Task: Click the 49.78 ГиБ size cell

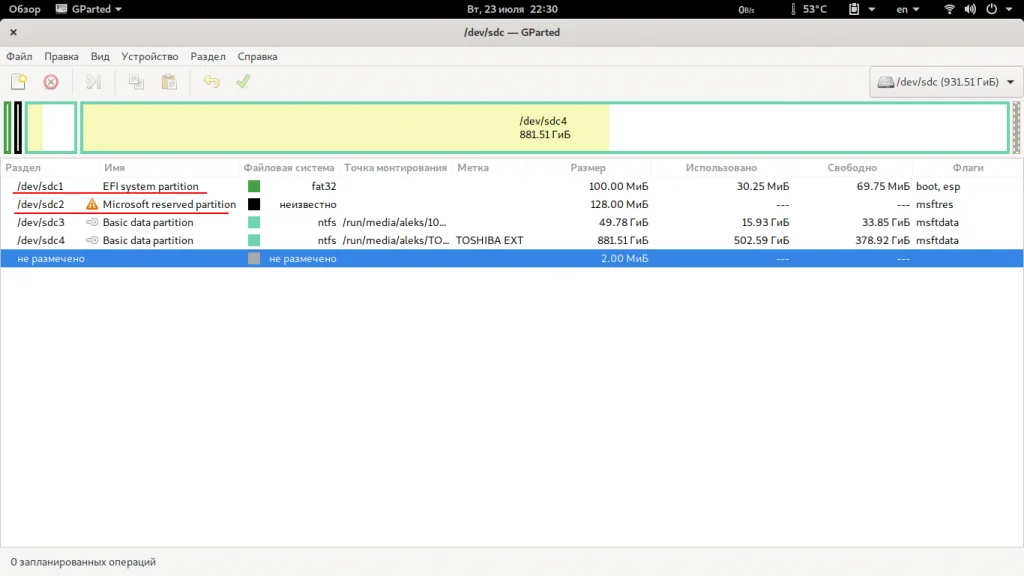Action: pyautogui.click(x=624, y=222)
